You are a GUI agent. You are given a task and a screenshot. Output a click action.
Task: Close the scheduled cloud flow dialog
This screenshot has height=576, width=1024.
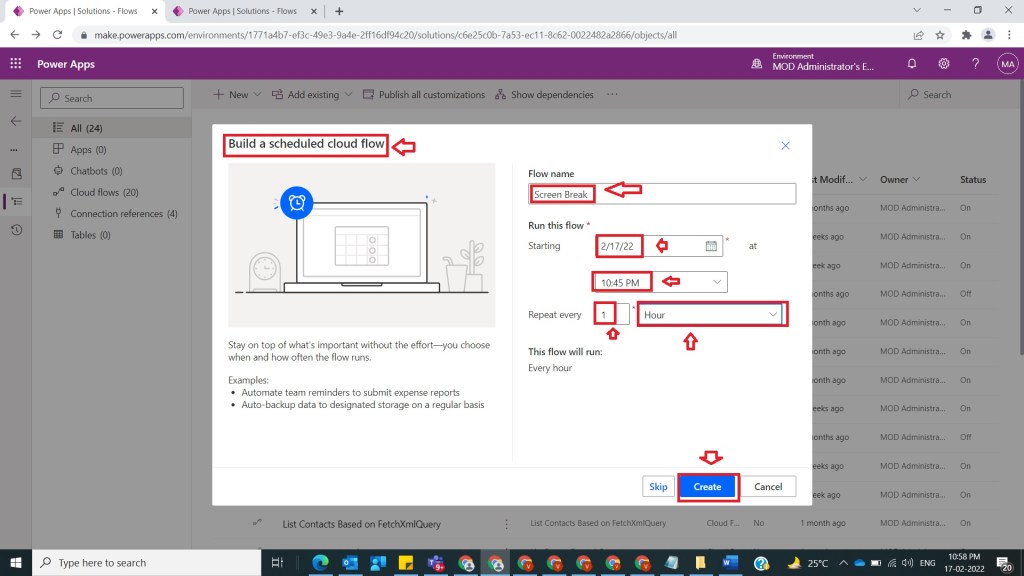pyautogui.click(x=785, y=146)
